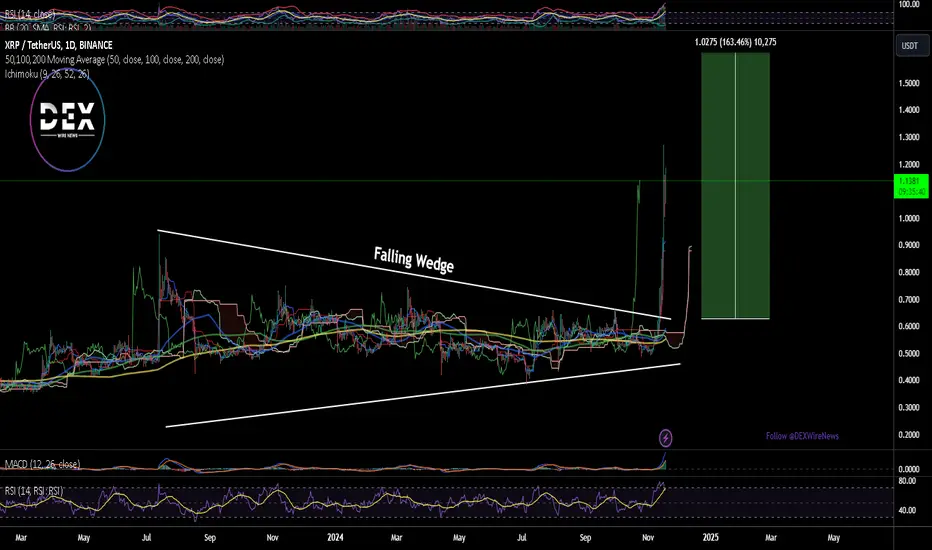Click the Mar label right after 2025
Image resolution: width=932 pixels, height=550 pixels.
pos(771,538)
